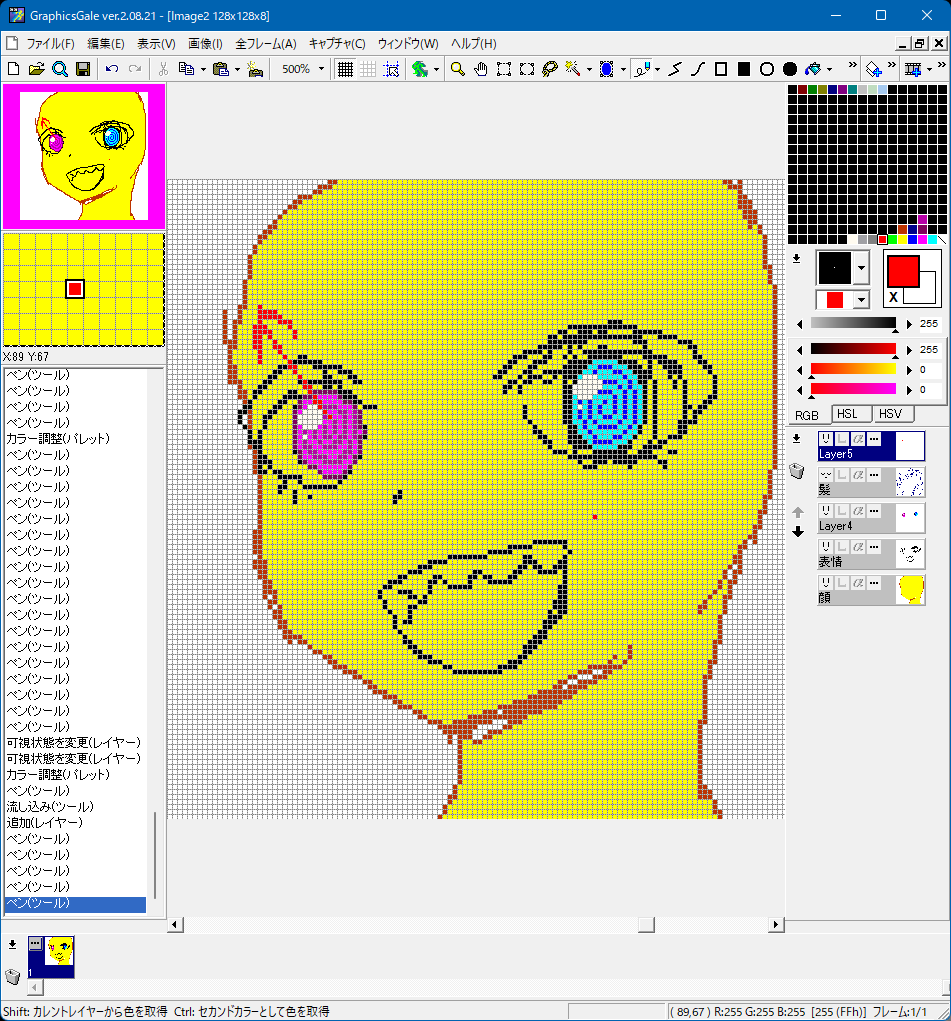Viewport: 951px width, 1021px height.
Task: Click the Save floppy disk icon
Action: 83,69
